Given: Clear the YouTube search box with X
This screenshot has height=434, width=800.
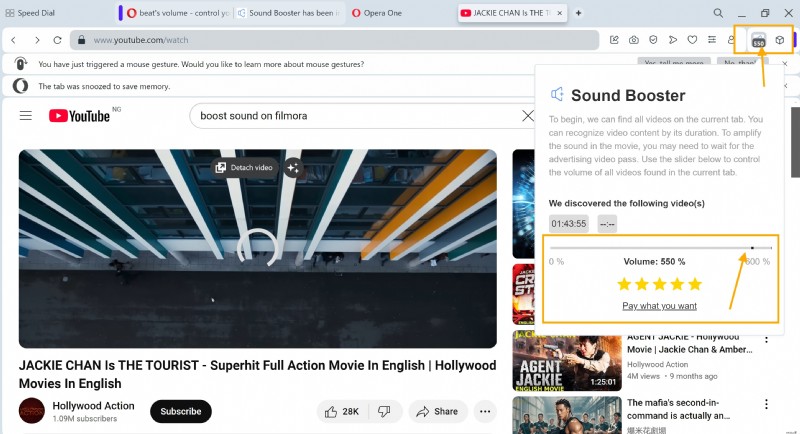Looking at the screenshot, I should point(528,116).
